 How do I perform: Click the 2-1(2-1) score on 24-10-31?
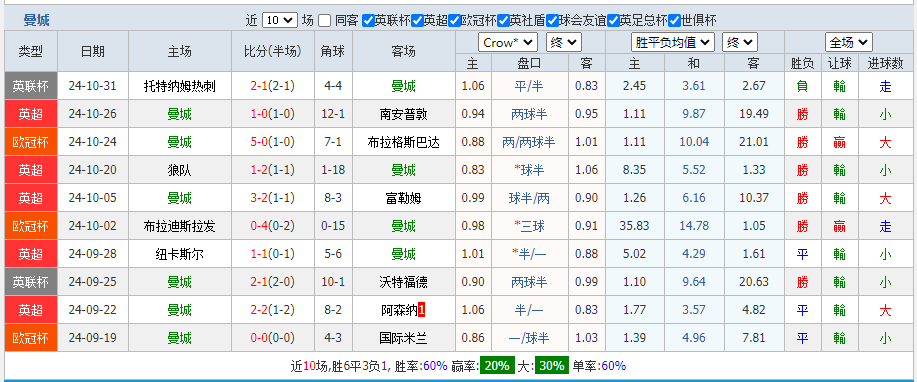click(x=273, y=87)
